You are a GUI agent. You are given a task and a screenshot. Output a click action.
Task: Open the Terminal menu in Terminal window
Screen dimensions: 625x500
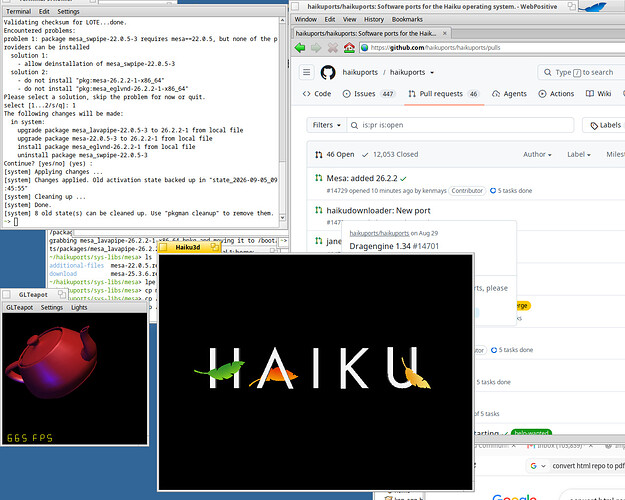[18, 12]
